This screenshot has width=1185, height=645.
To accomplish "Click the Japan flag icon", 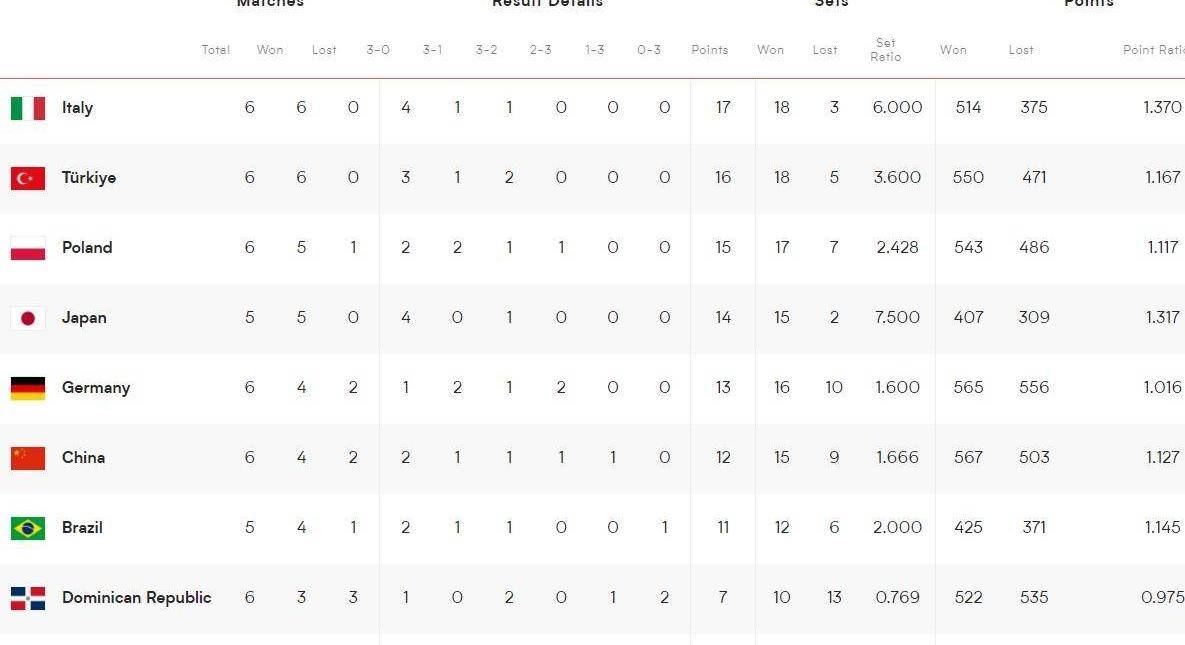I will (x=28, y=318).
